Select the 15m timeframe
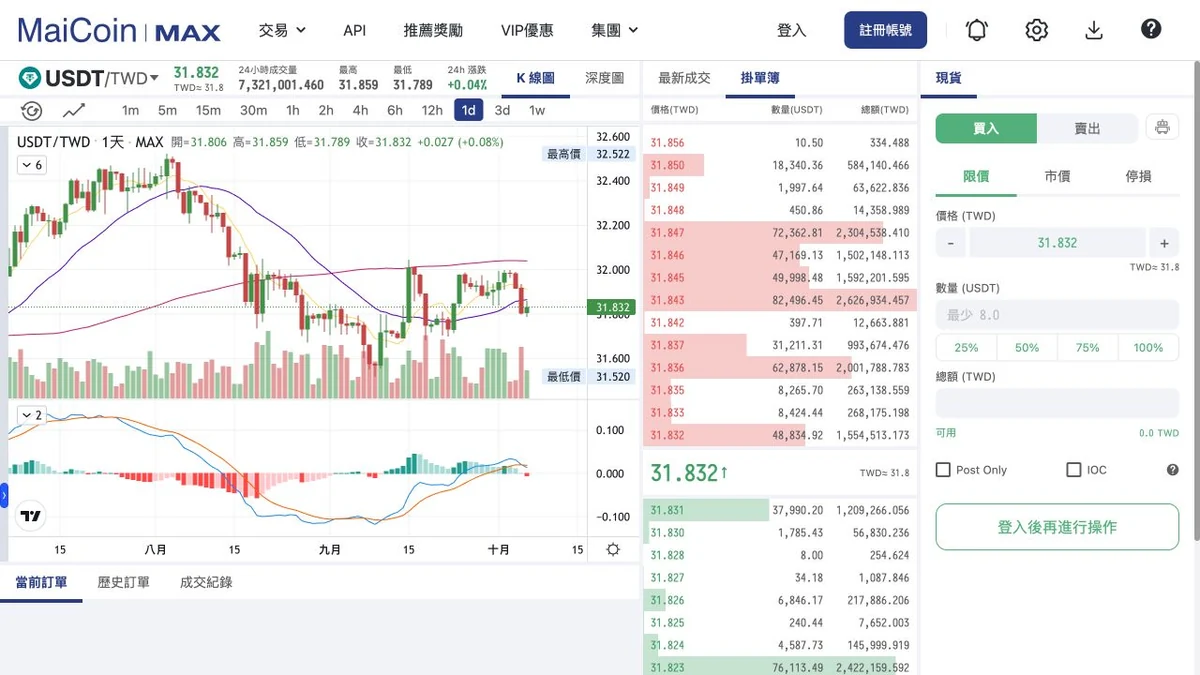Viewport: 1200px width, 675px height. pos(208,110)
